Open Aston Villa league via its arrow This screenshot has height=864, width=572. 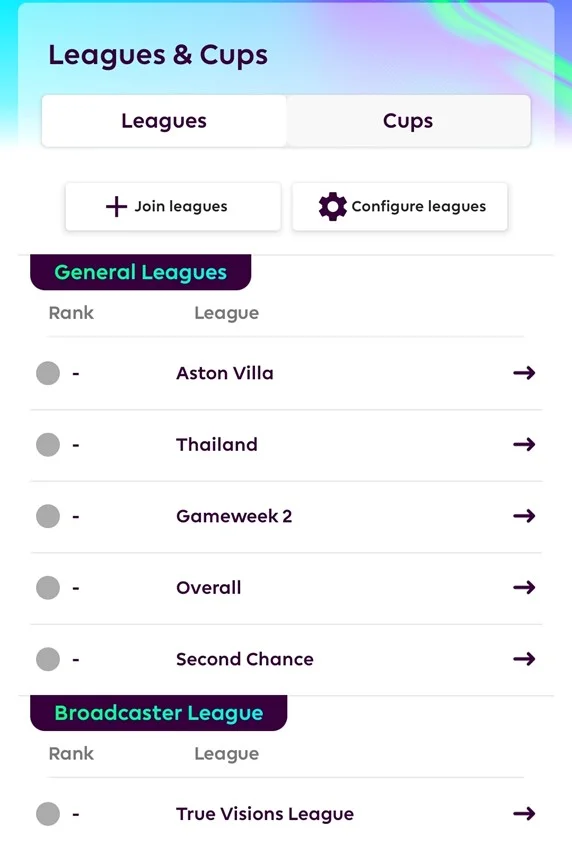point(524,373)
